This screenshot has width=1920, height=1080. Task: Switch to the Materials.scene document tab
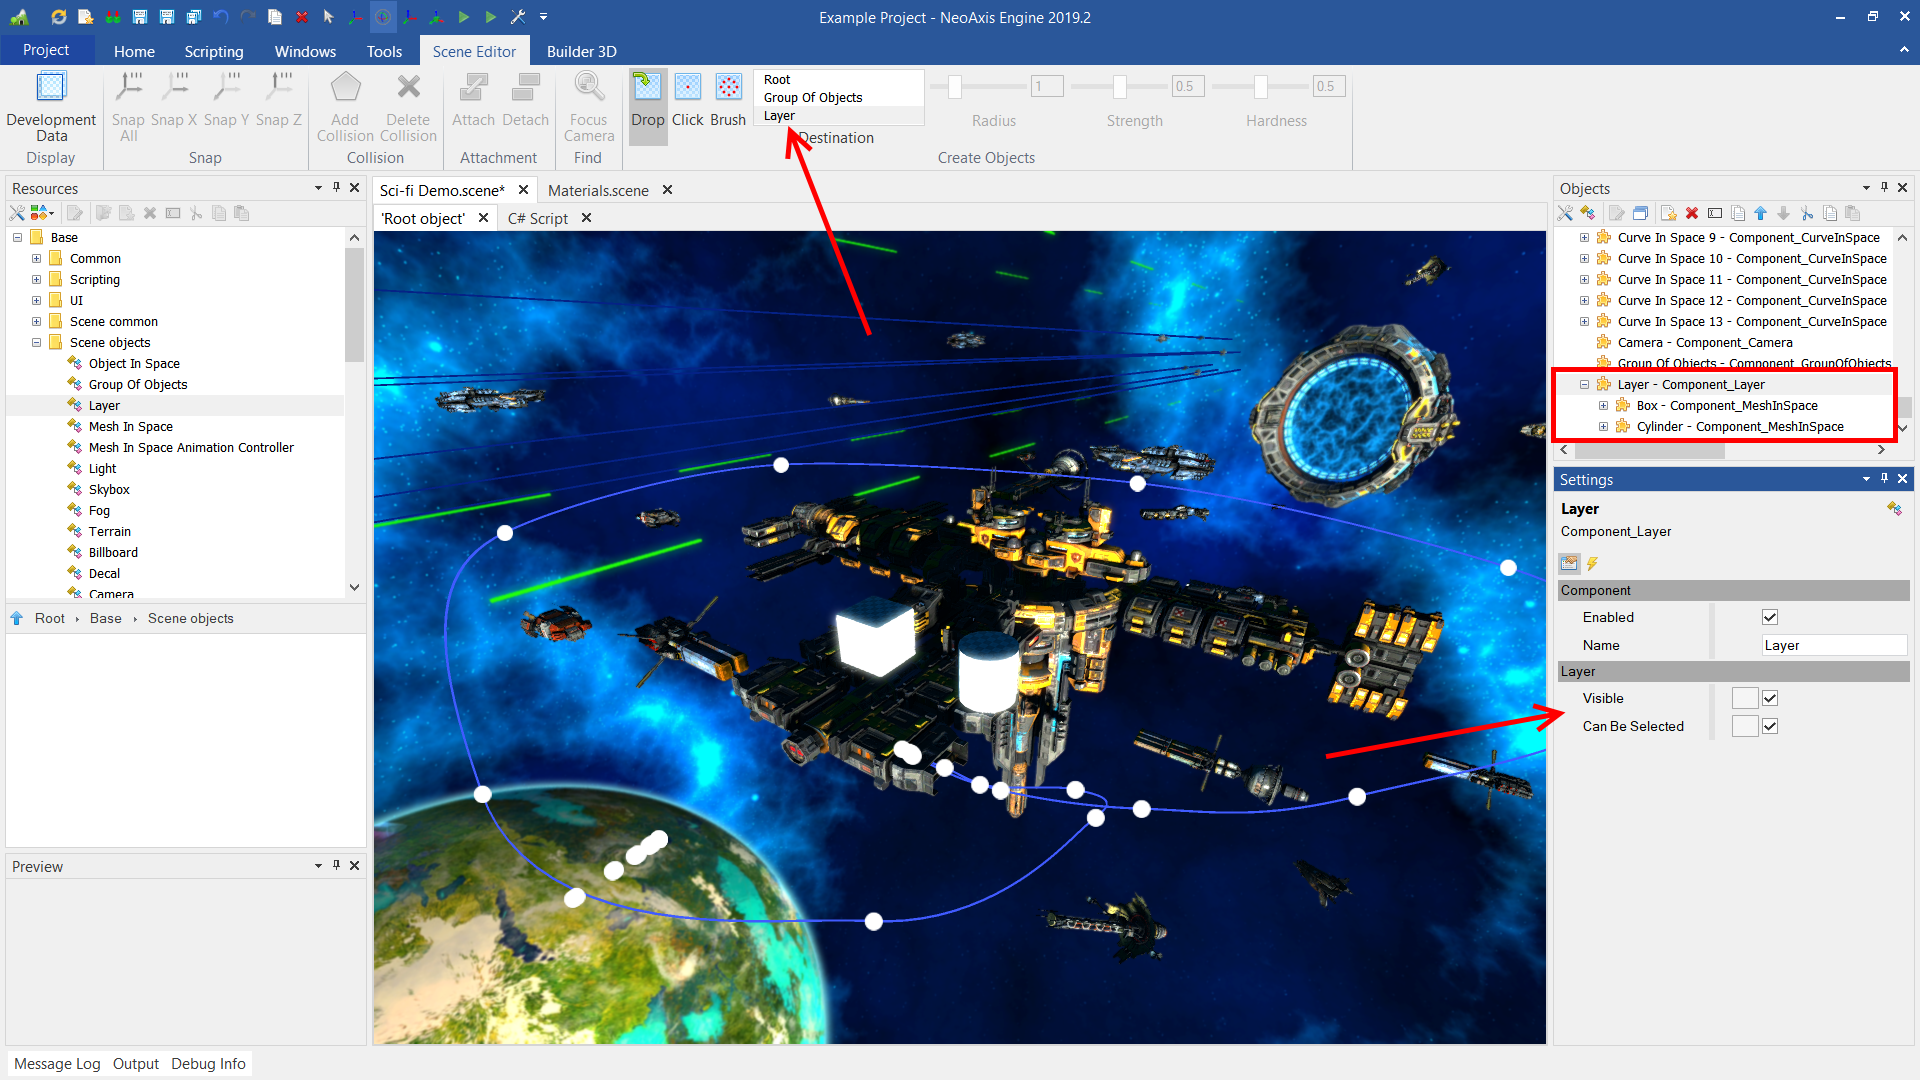598,190
